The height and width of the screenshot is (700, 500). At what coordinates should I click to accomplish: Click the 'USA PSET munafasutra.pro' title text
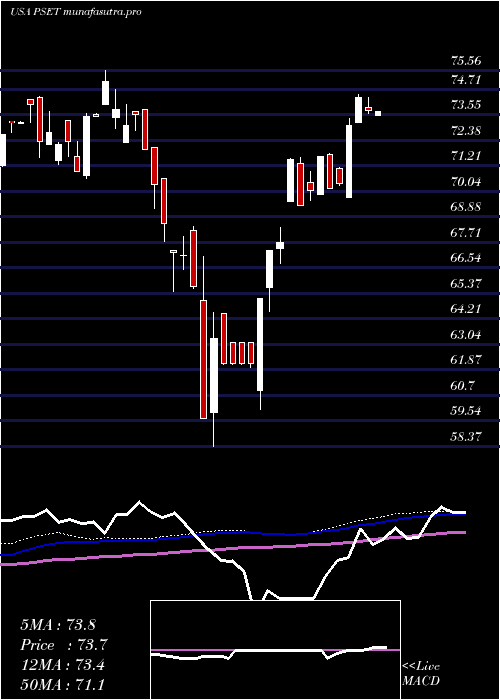point(75,12)
